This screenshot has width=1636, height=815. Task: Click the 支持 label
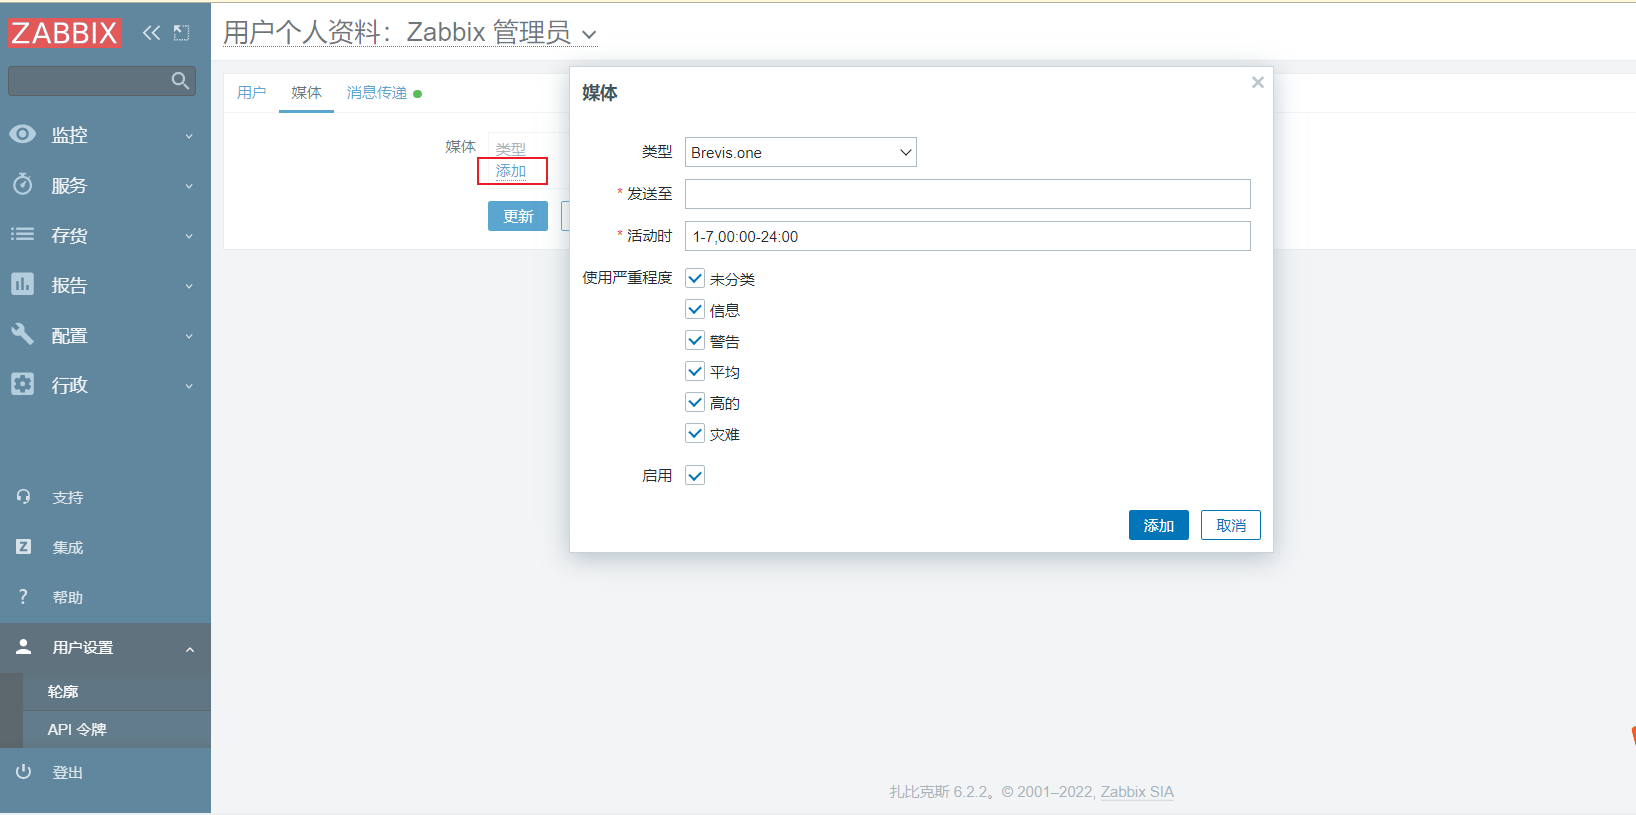(x=68, y=497)
